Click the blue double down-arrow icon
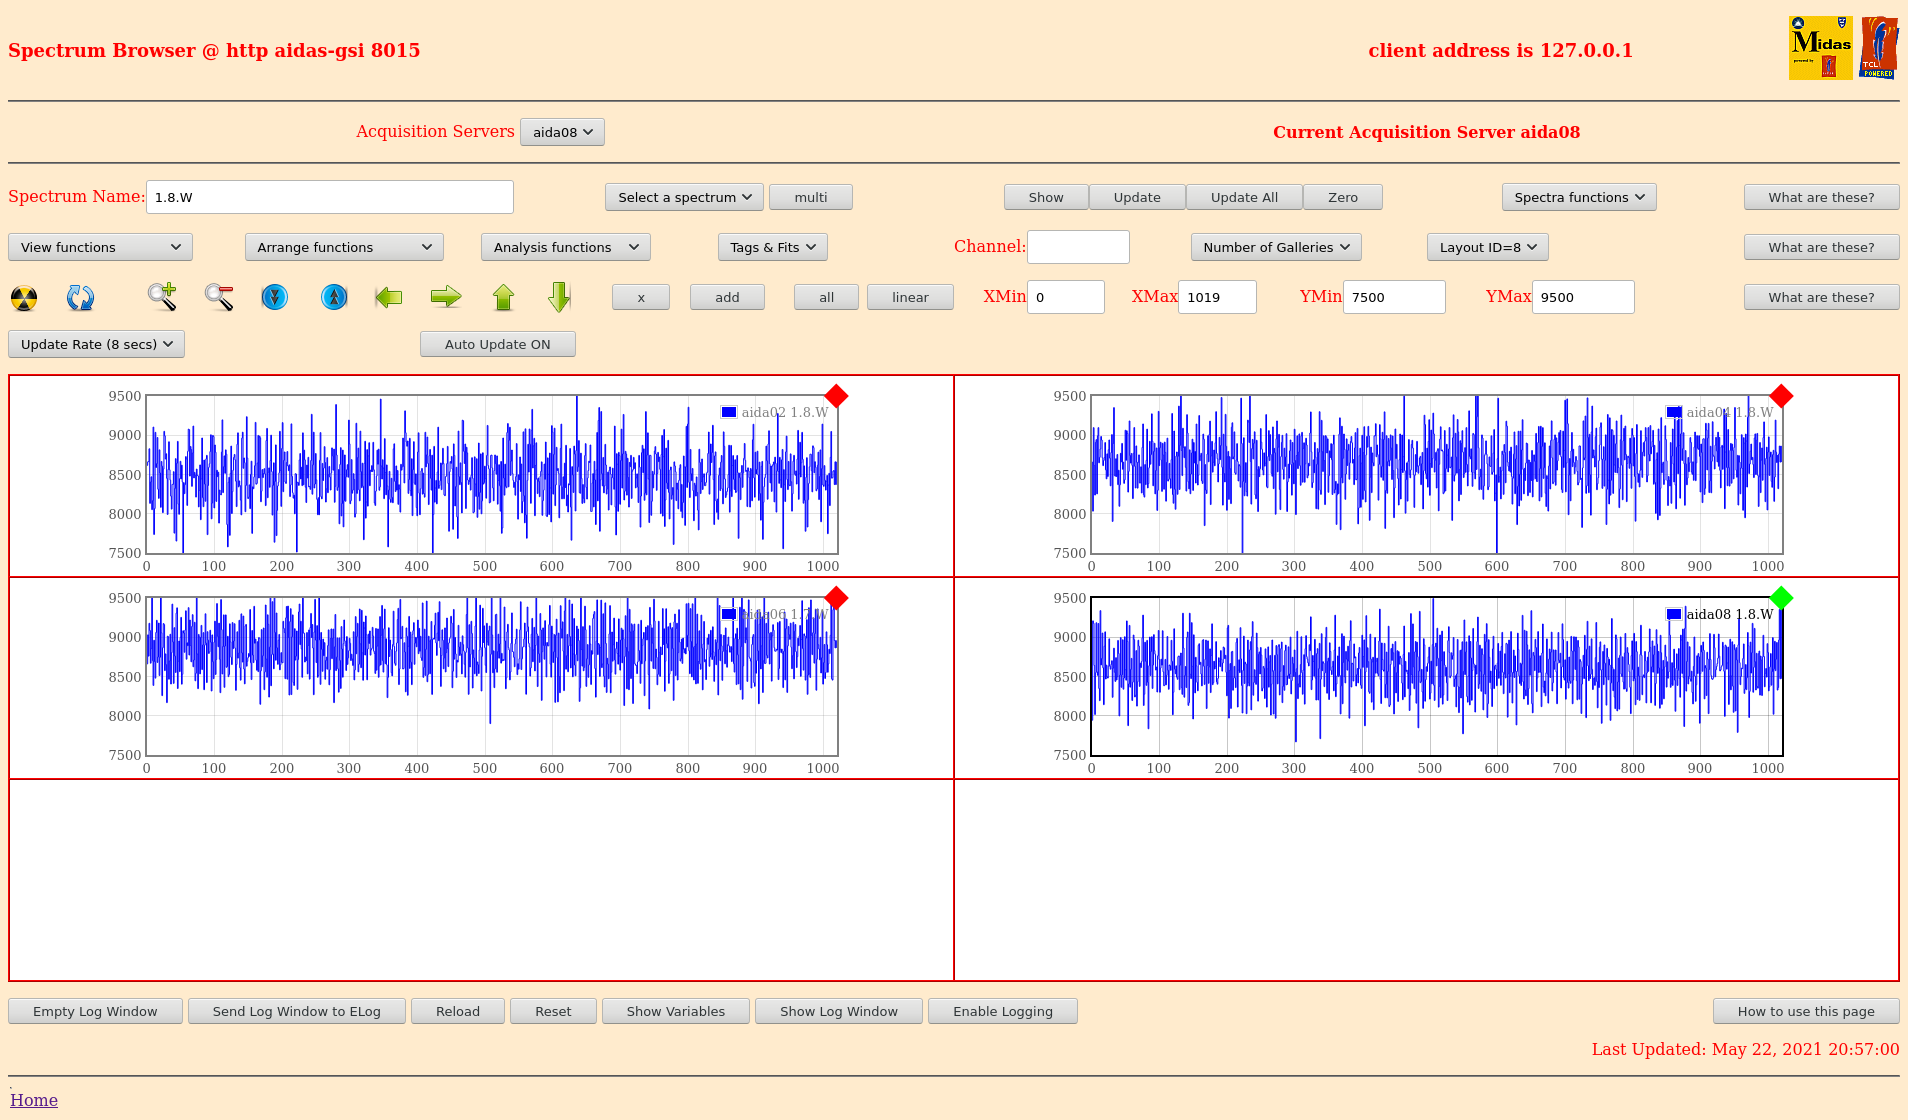Image resolution: width=1908 pixels, height=1120 pixels. 274,297
